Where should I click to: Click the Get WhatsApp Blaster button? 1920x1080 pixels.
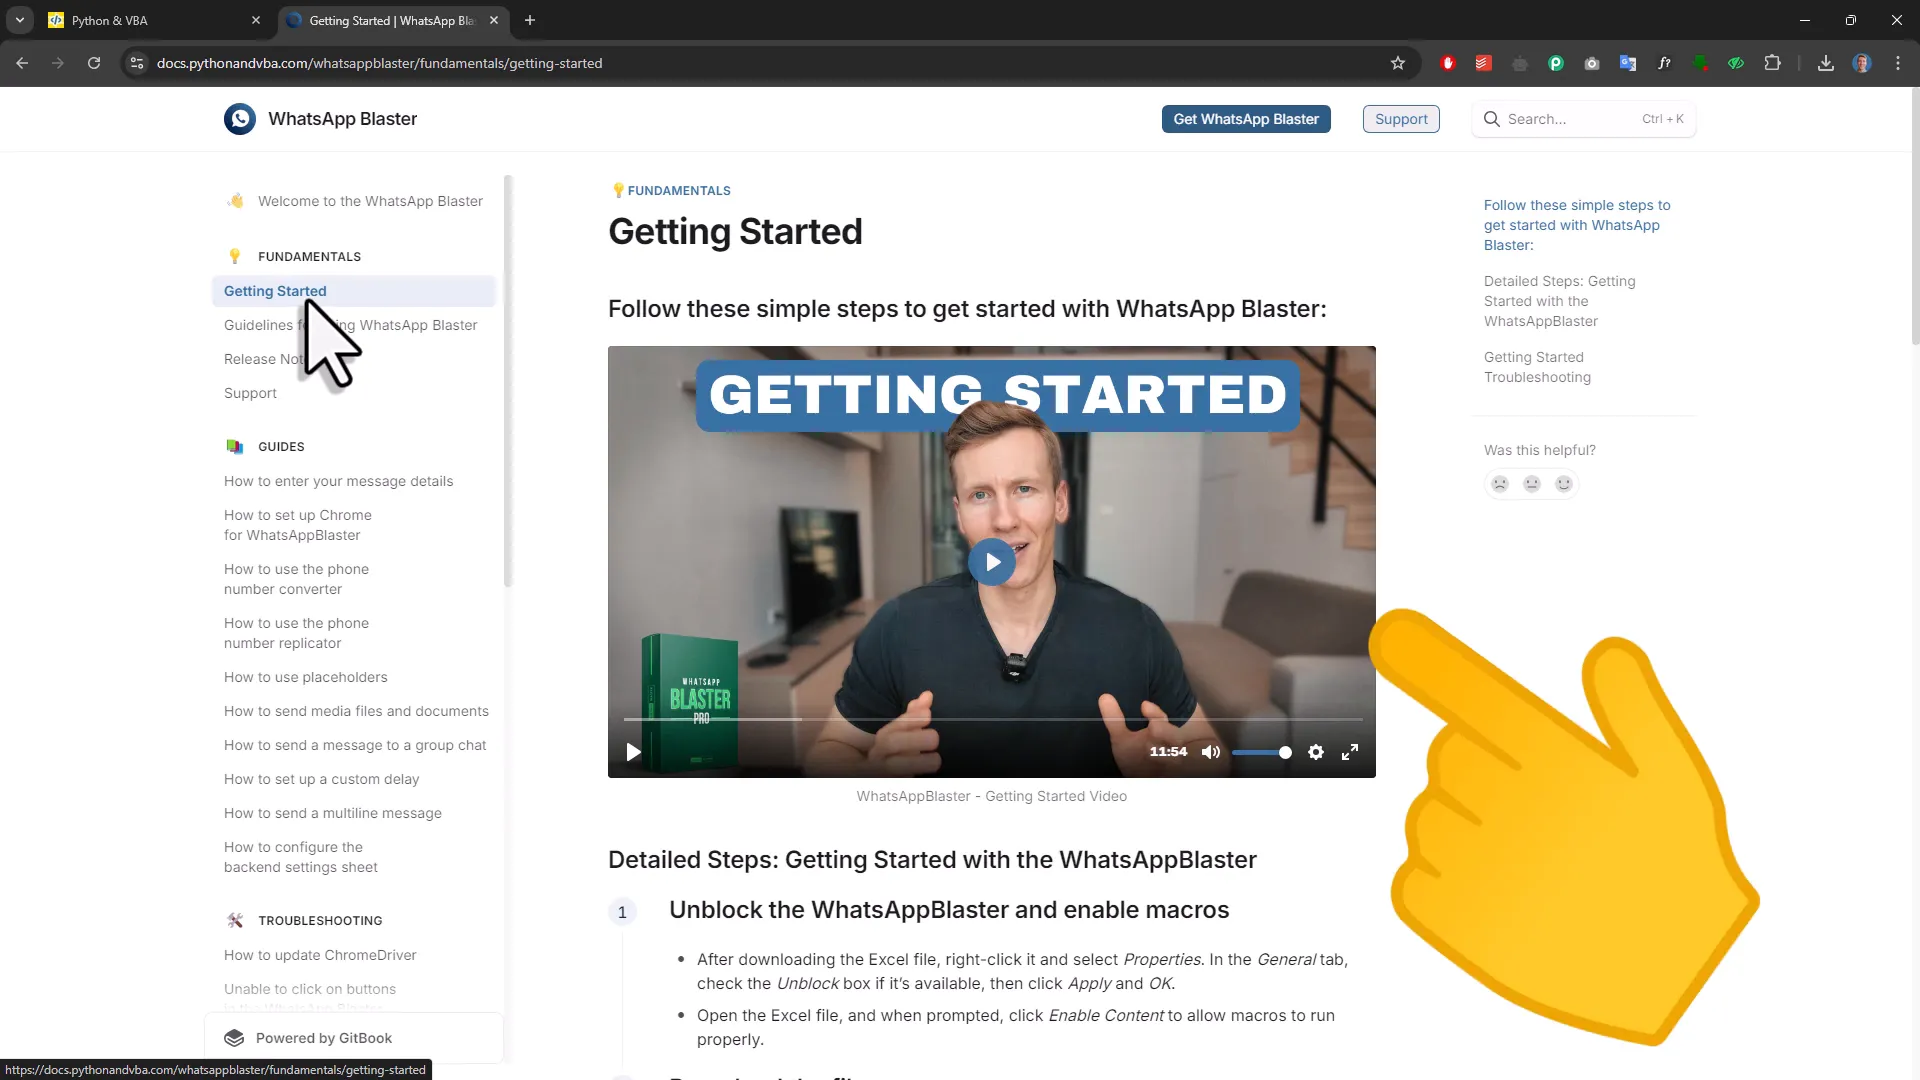tap(1246, 119)
